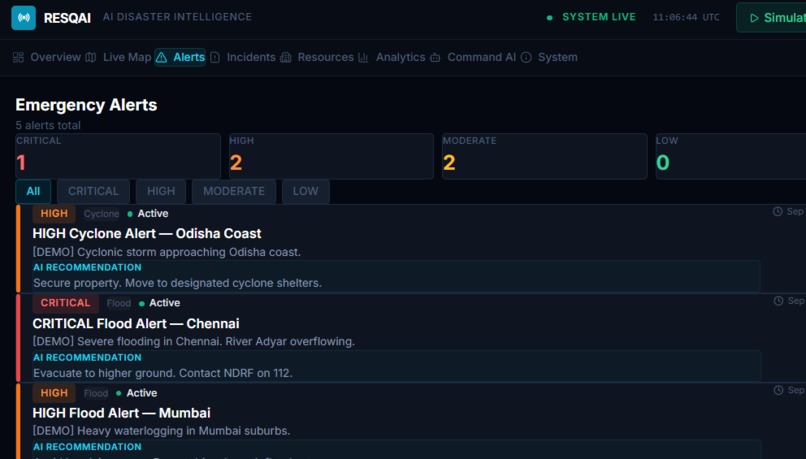Click the clock icon on Mumbai alert

(778, 390)
